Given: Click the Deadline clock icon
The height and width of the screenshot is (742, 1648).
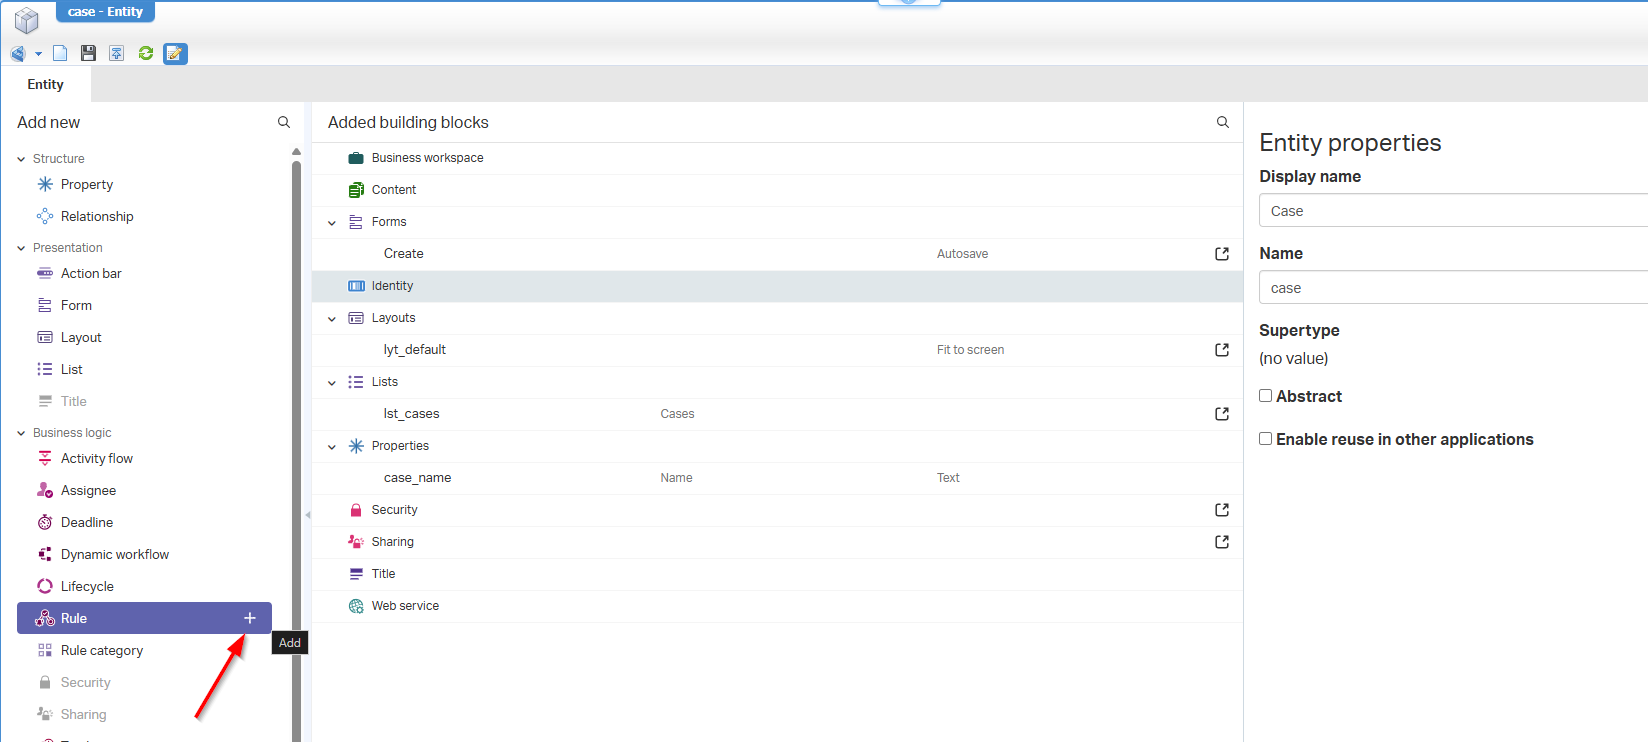Looking at the screenshot, I should pyautogui.click(x=45, y=522).
